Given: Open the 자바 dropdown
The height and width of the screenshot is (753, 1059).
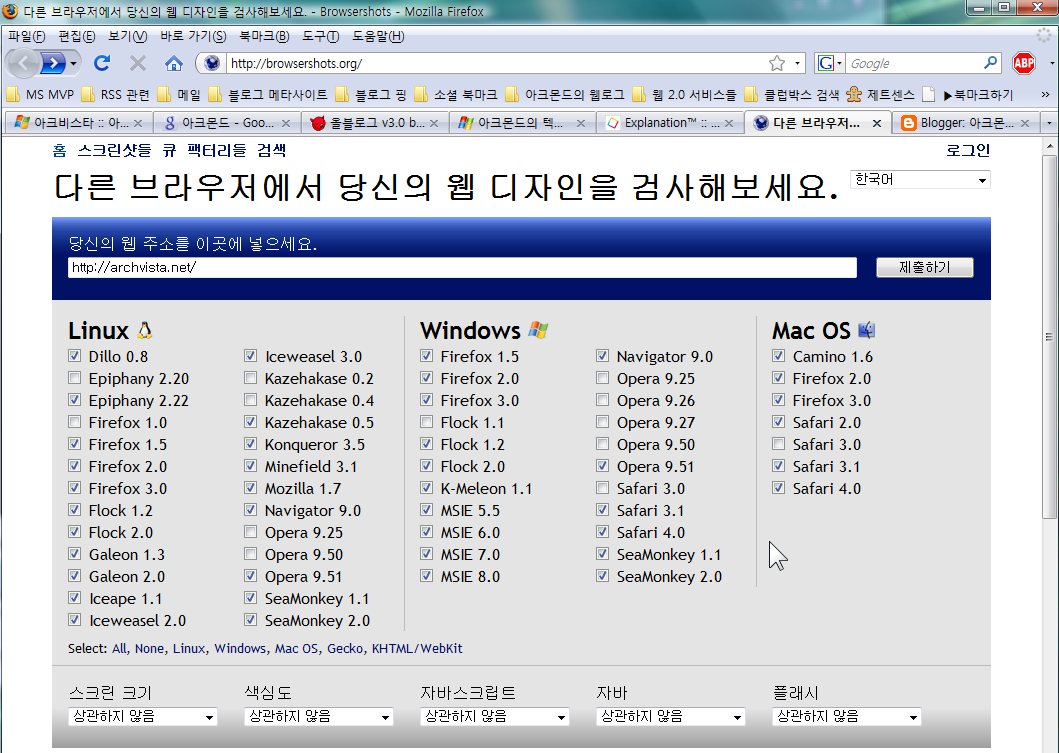Looking at the screenshot, I should coord(671,717).
